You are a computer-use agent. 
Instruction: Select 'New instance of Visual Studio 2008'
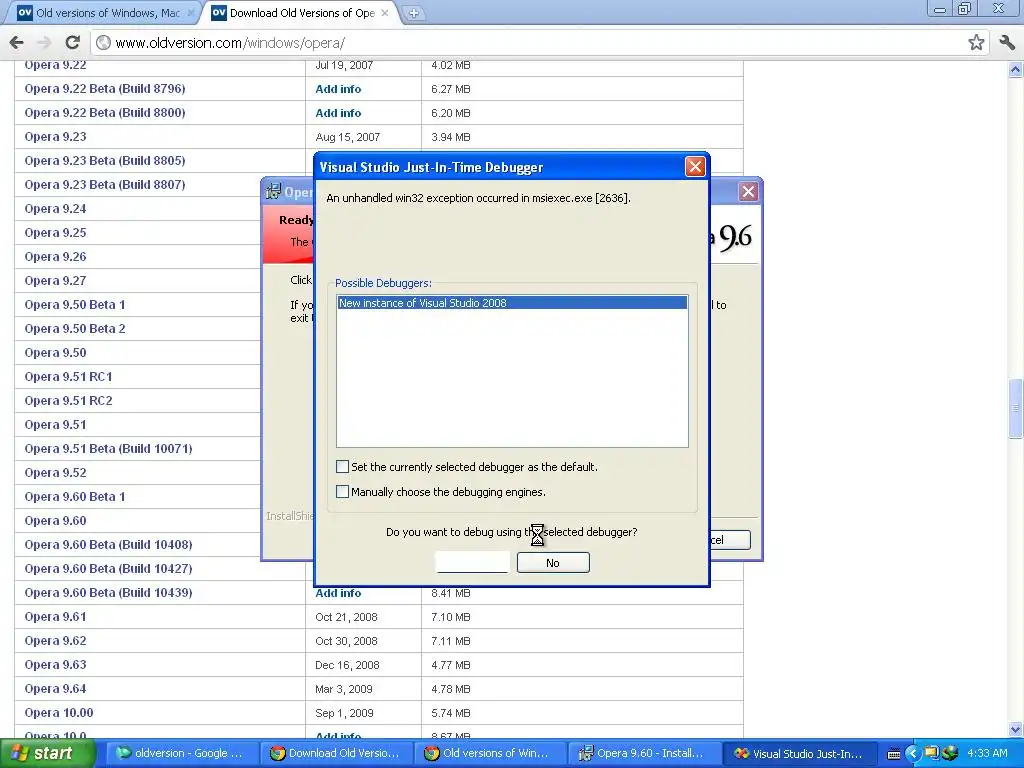(512, 303)
